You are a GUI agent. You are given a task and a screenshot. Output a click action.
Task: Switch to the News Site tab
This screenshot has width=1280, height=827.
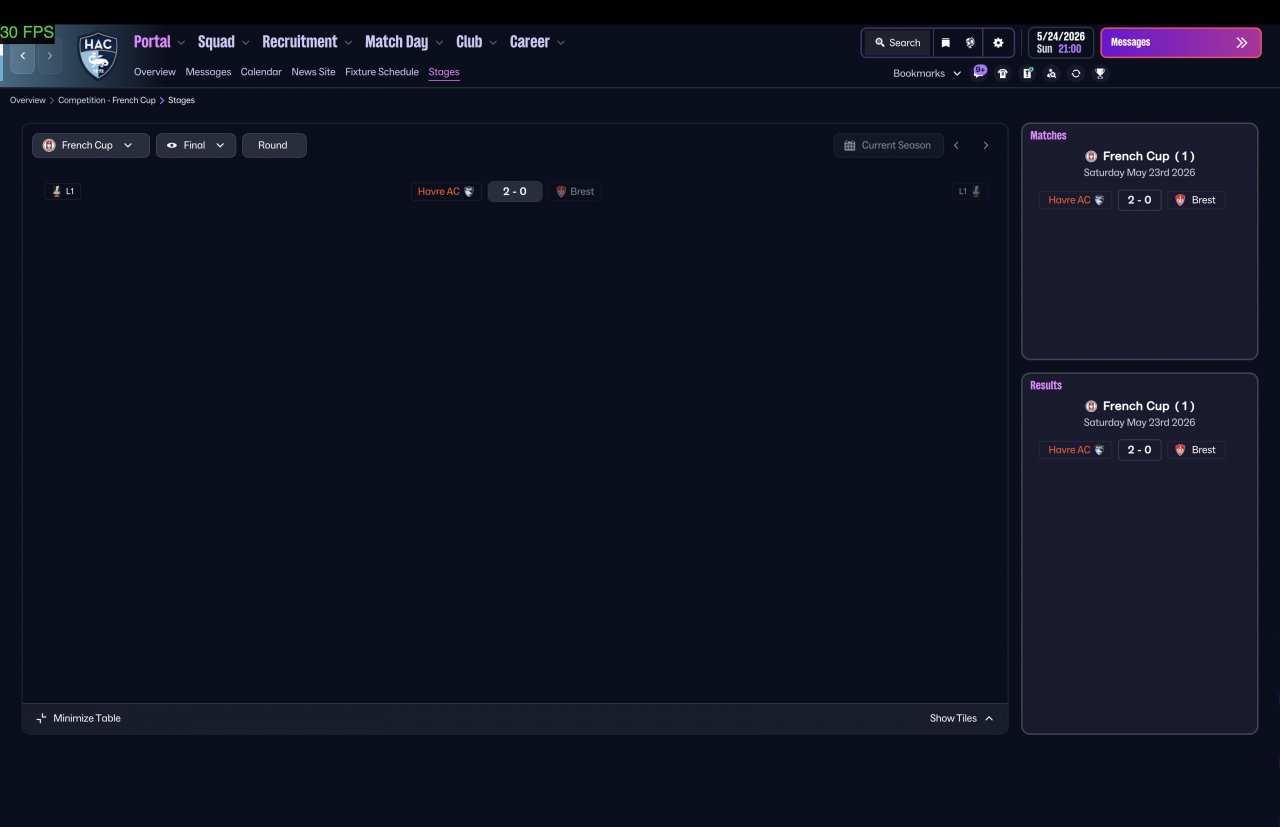[313, 72]
